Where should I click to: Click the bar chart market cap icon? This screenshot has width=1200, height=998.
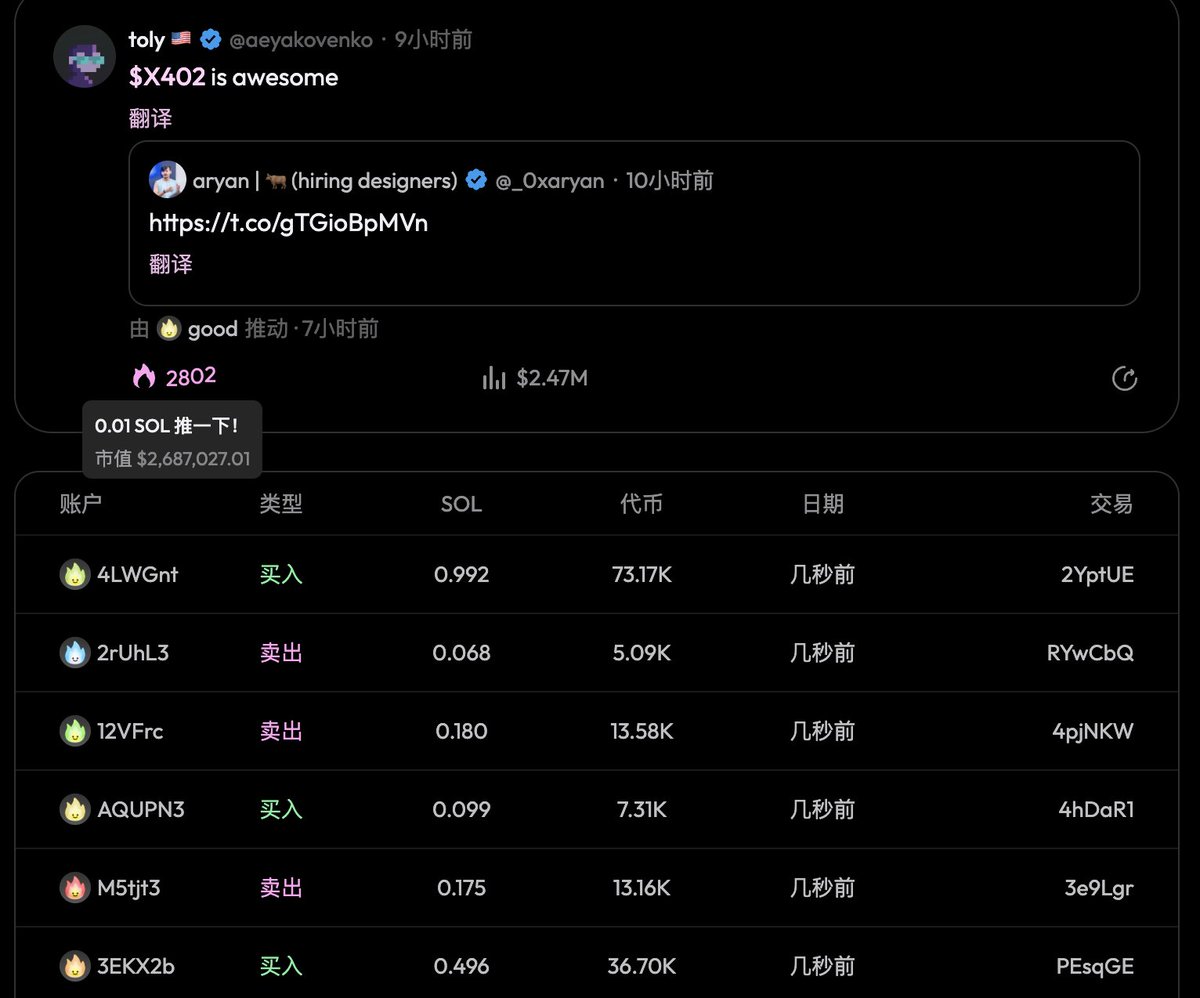(x=493, y=378)
